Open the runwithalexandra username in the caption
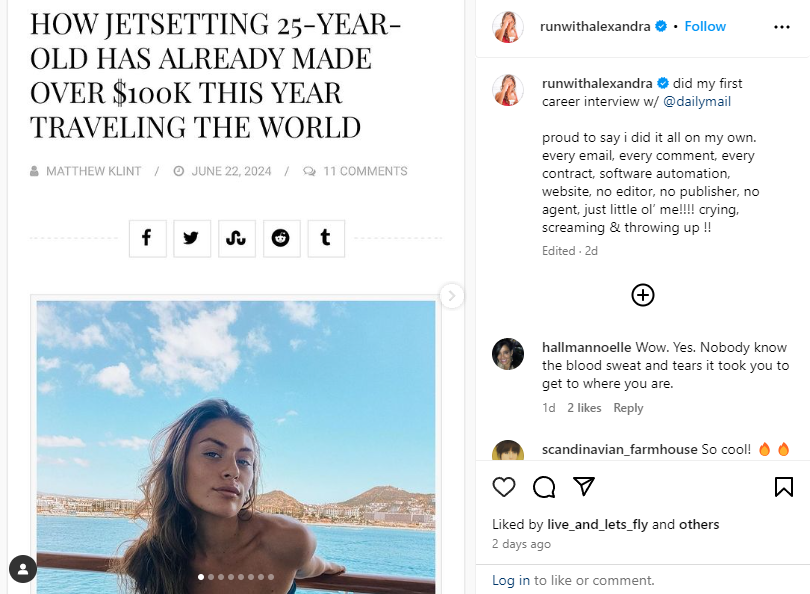This screenshot has height=594, width=810. [597, 83]
